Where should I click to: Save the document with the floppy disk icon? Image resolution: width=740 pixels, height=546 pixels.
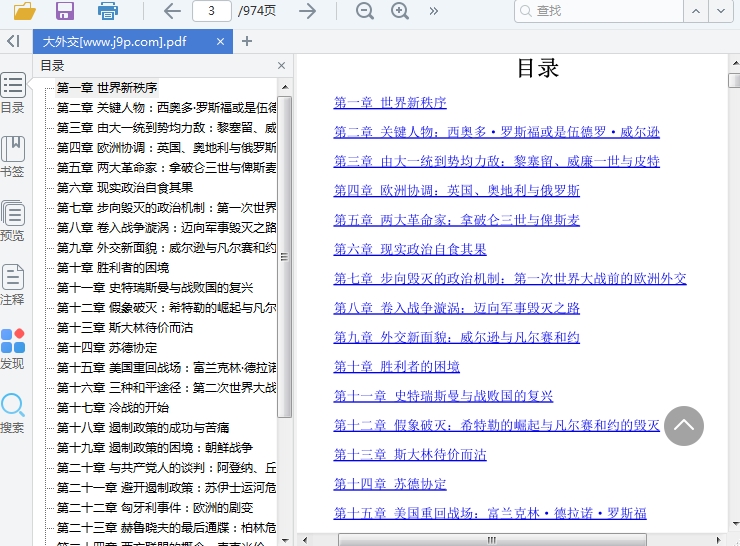[x=65, y=10]
